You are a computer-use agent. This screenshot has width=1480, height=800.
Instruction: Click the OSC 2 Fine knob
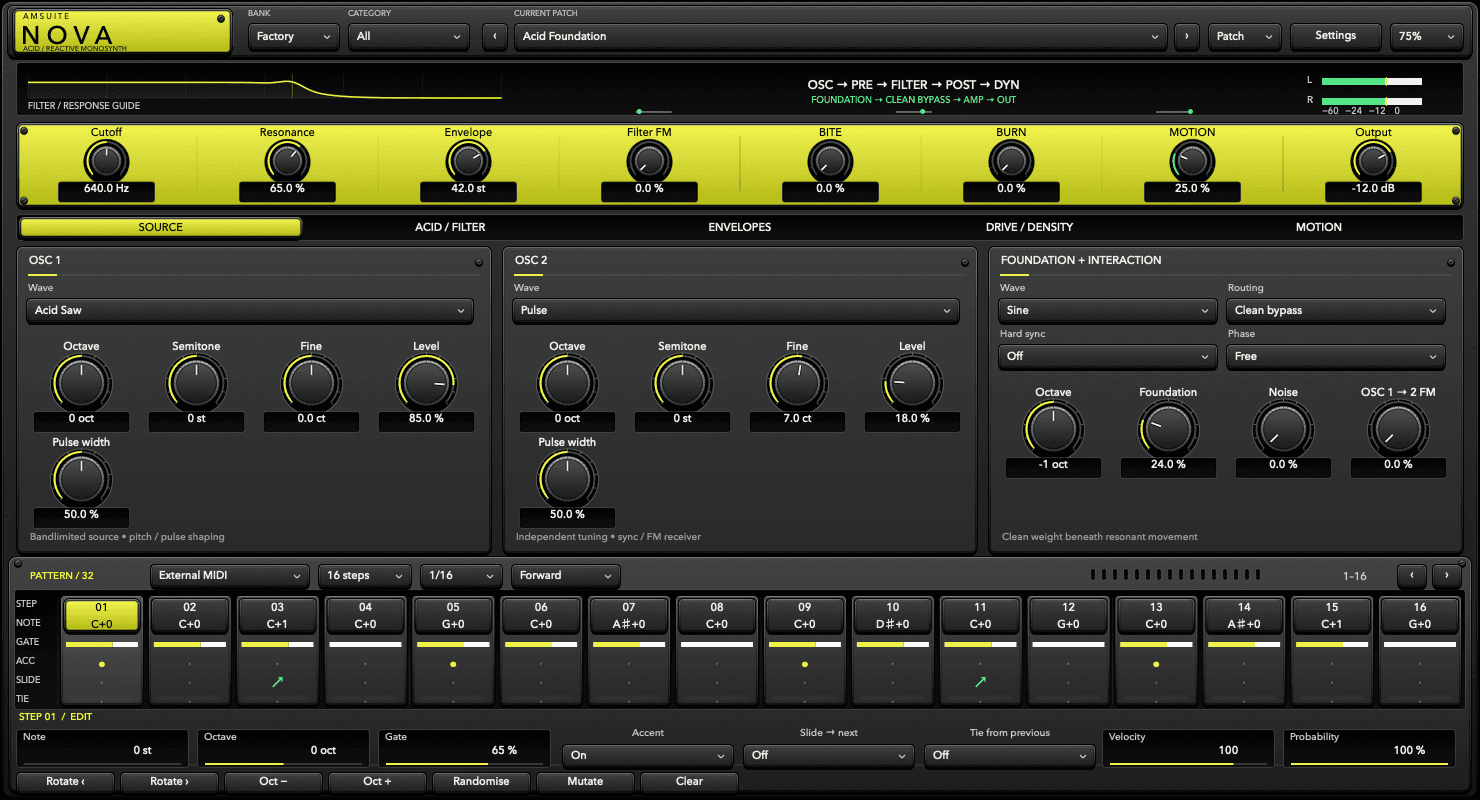click(797, 383)
